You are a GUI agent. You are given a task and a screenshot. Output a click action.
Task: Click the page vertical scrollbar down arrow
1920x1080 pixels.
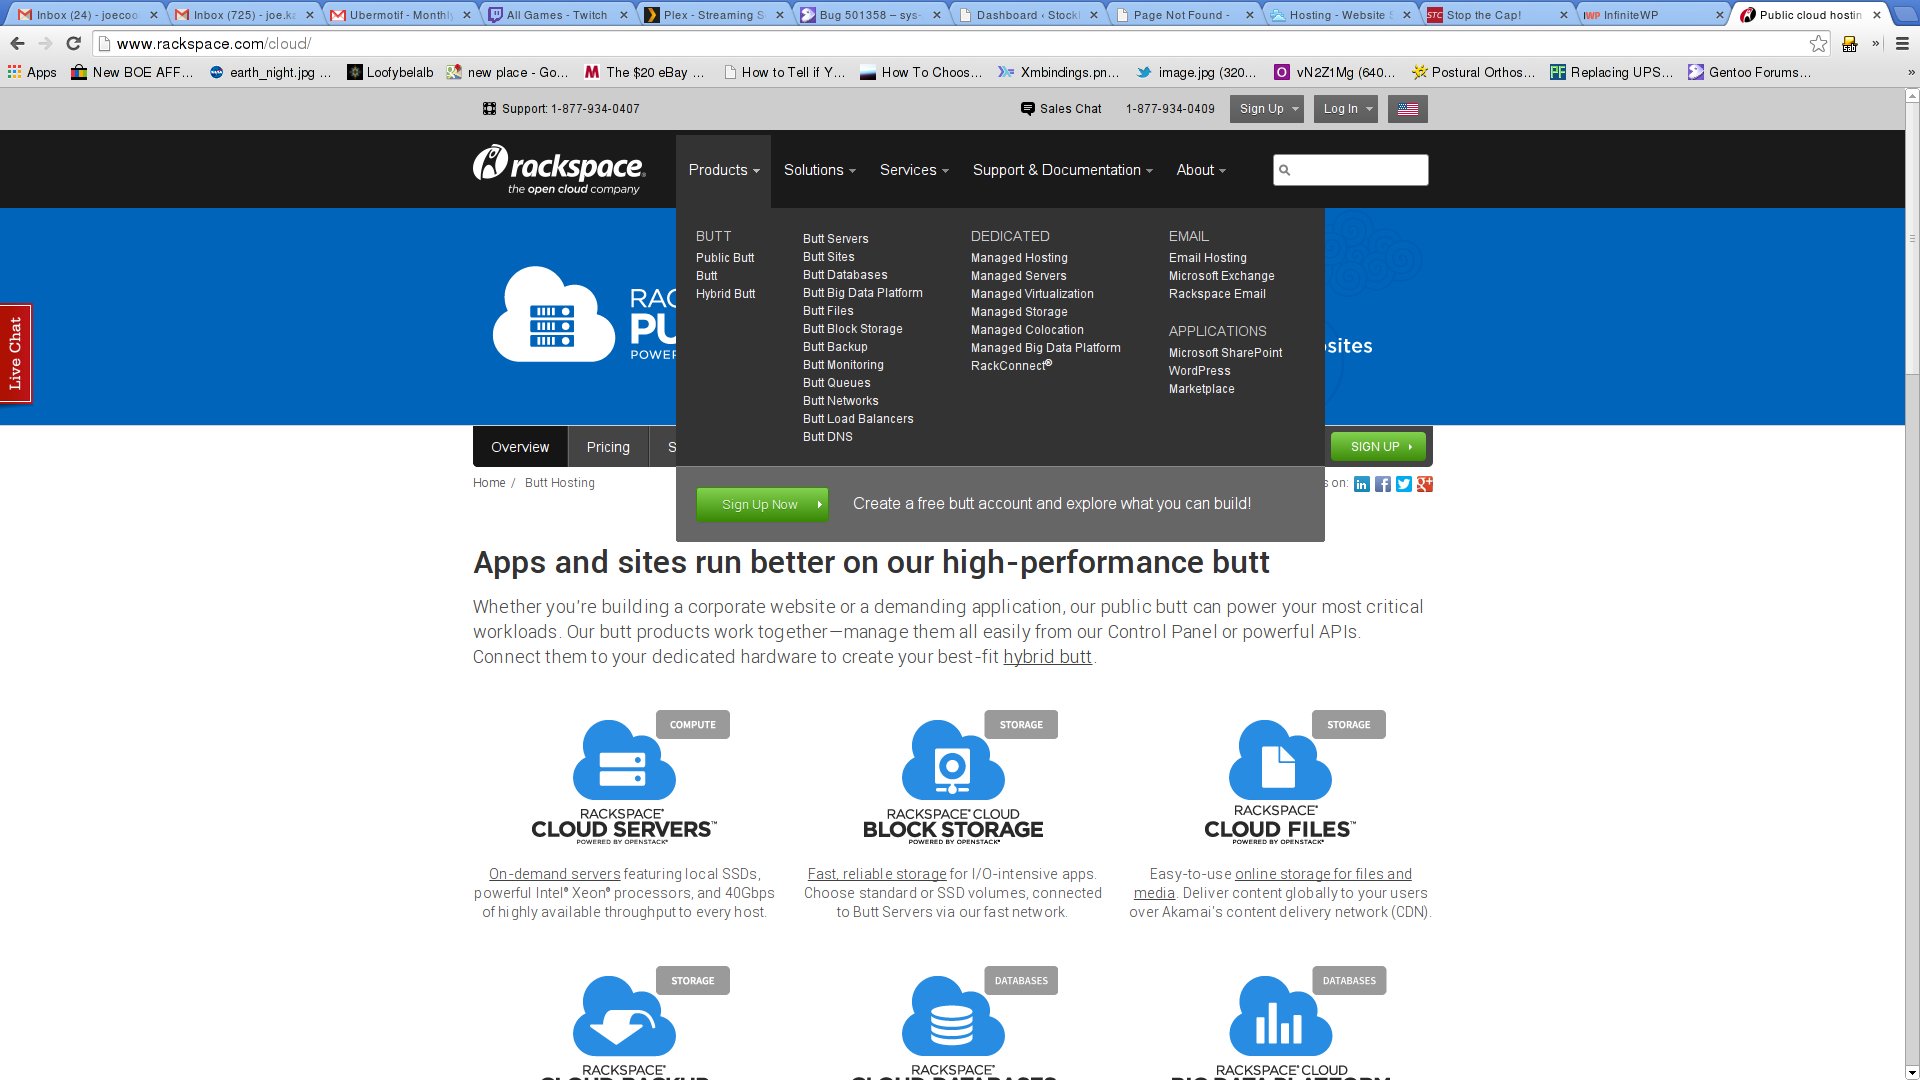[1911, 1072]
